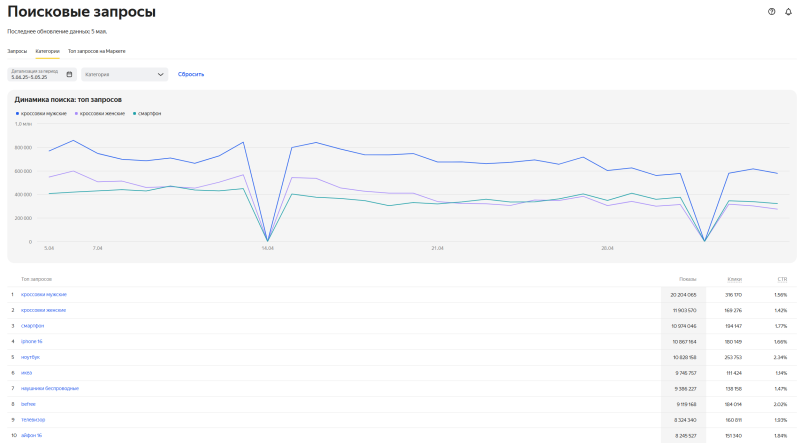Open the кроссовки мужские query link

44,294
